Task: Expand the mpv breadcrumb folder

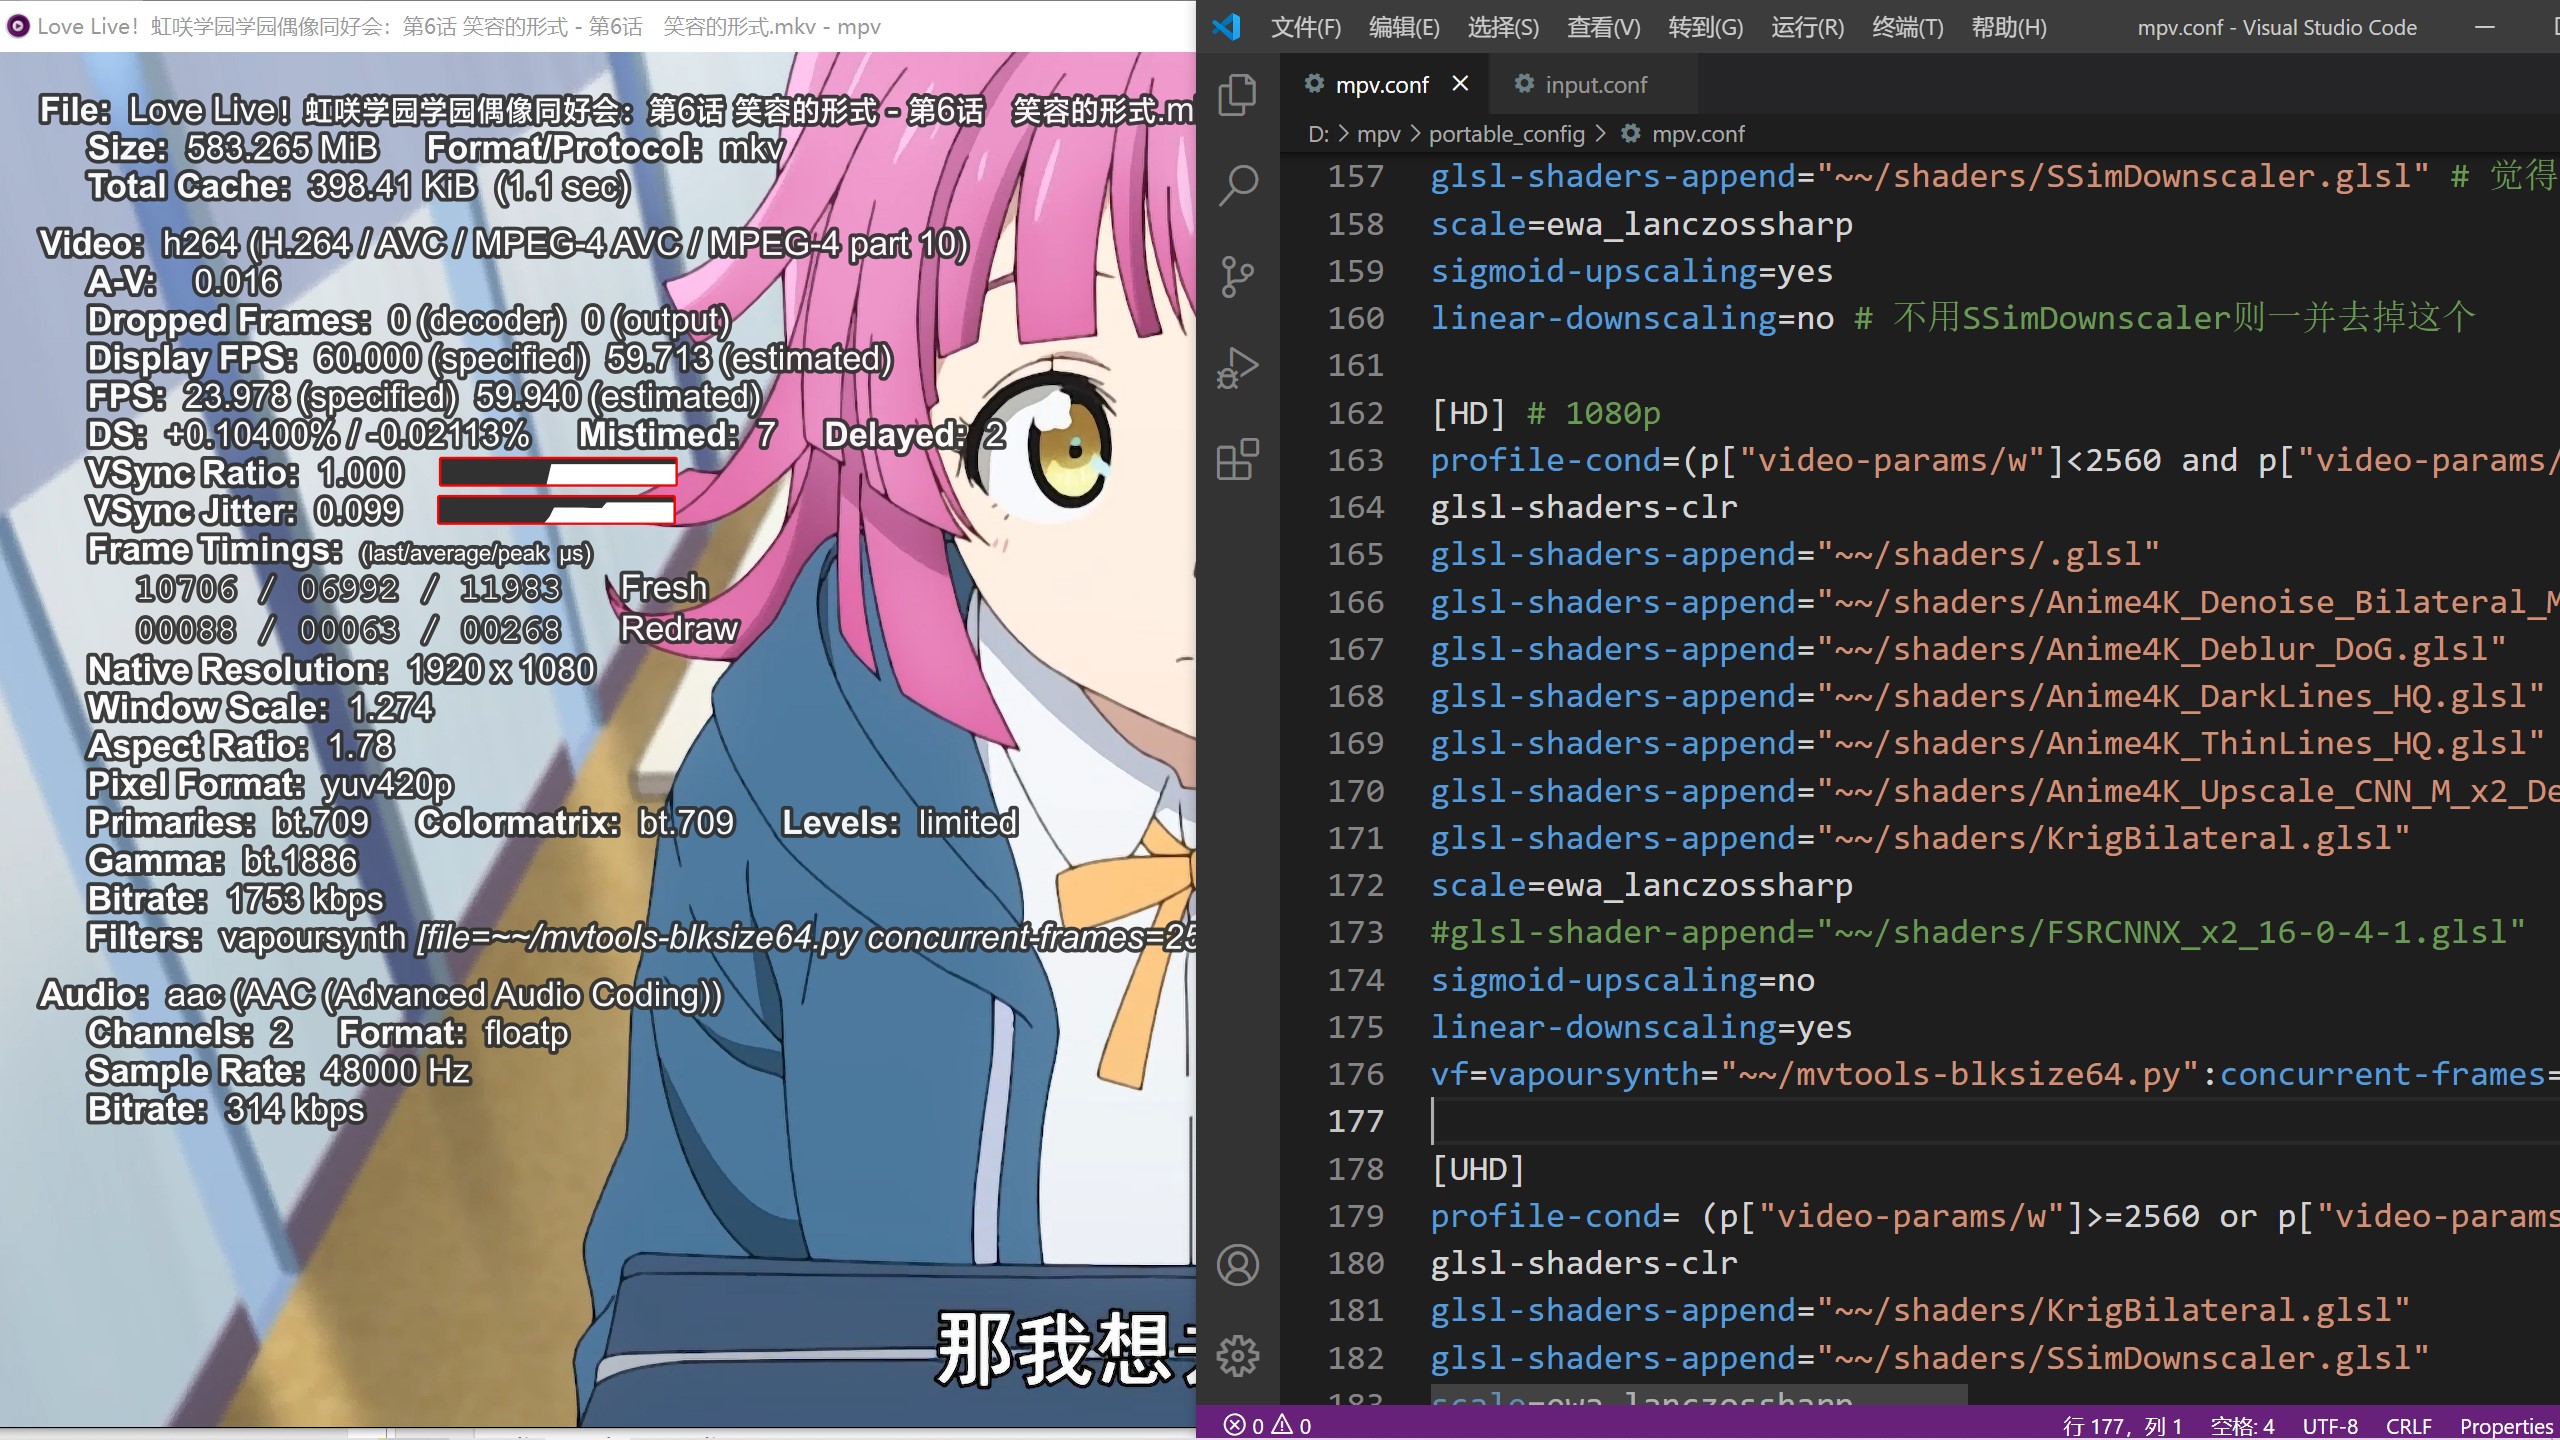Action: pyautogui.click(x=1378, y=134)
